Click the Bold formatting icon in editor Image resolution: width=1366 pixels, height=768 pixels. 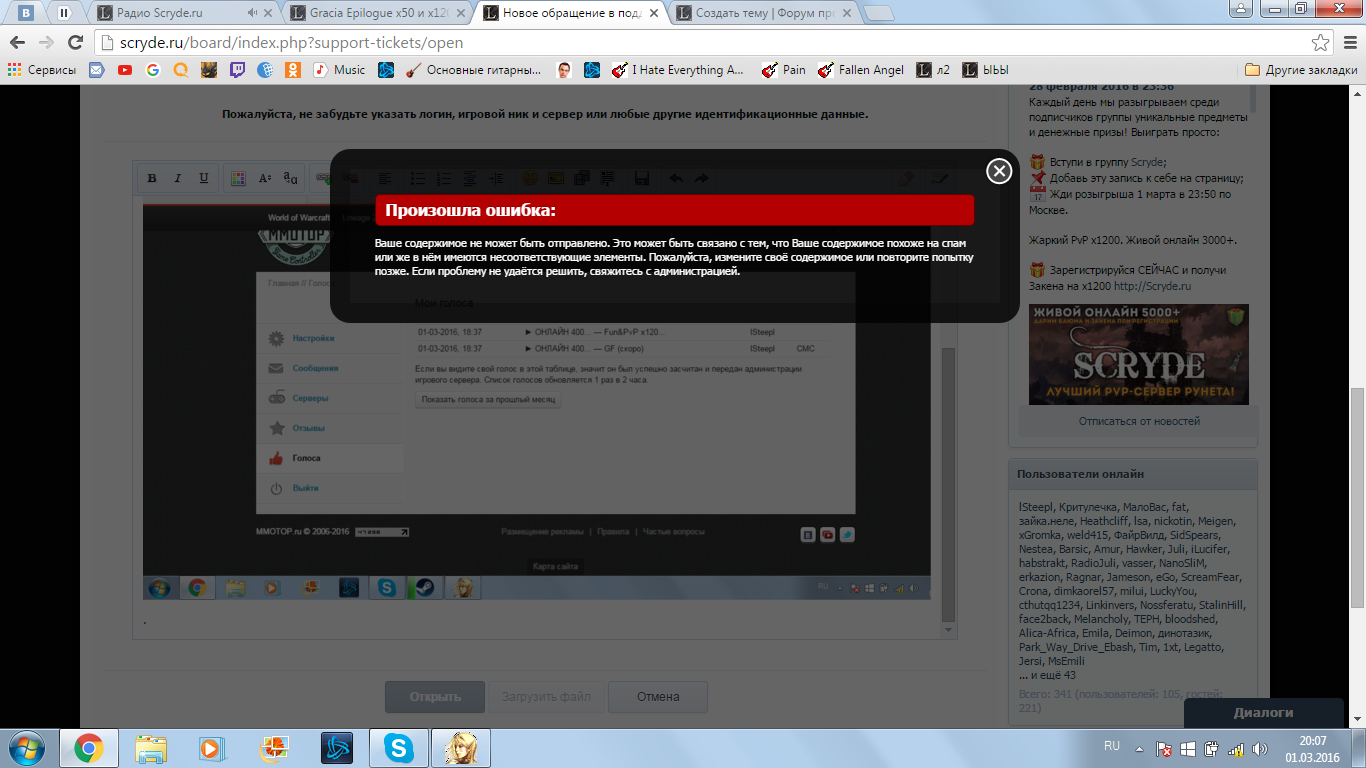pyautogui.click(x=152, y=179)
